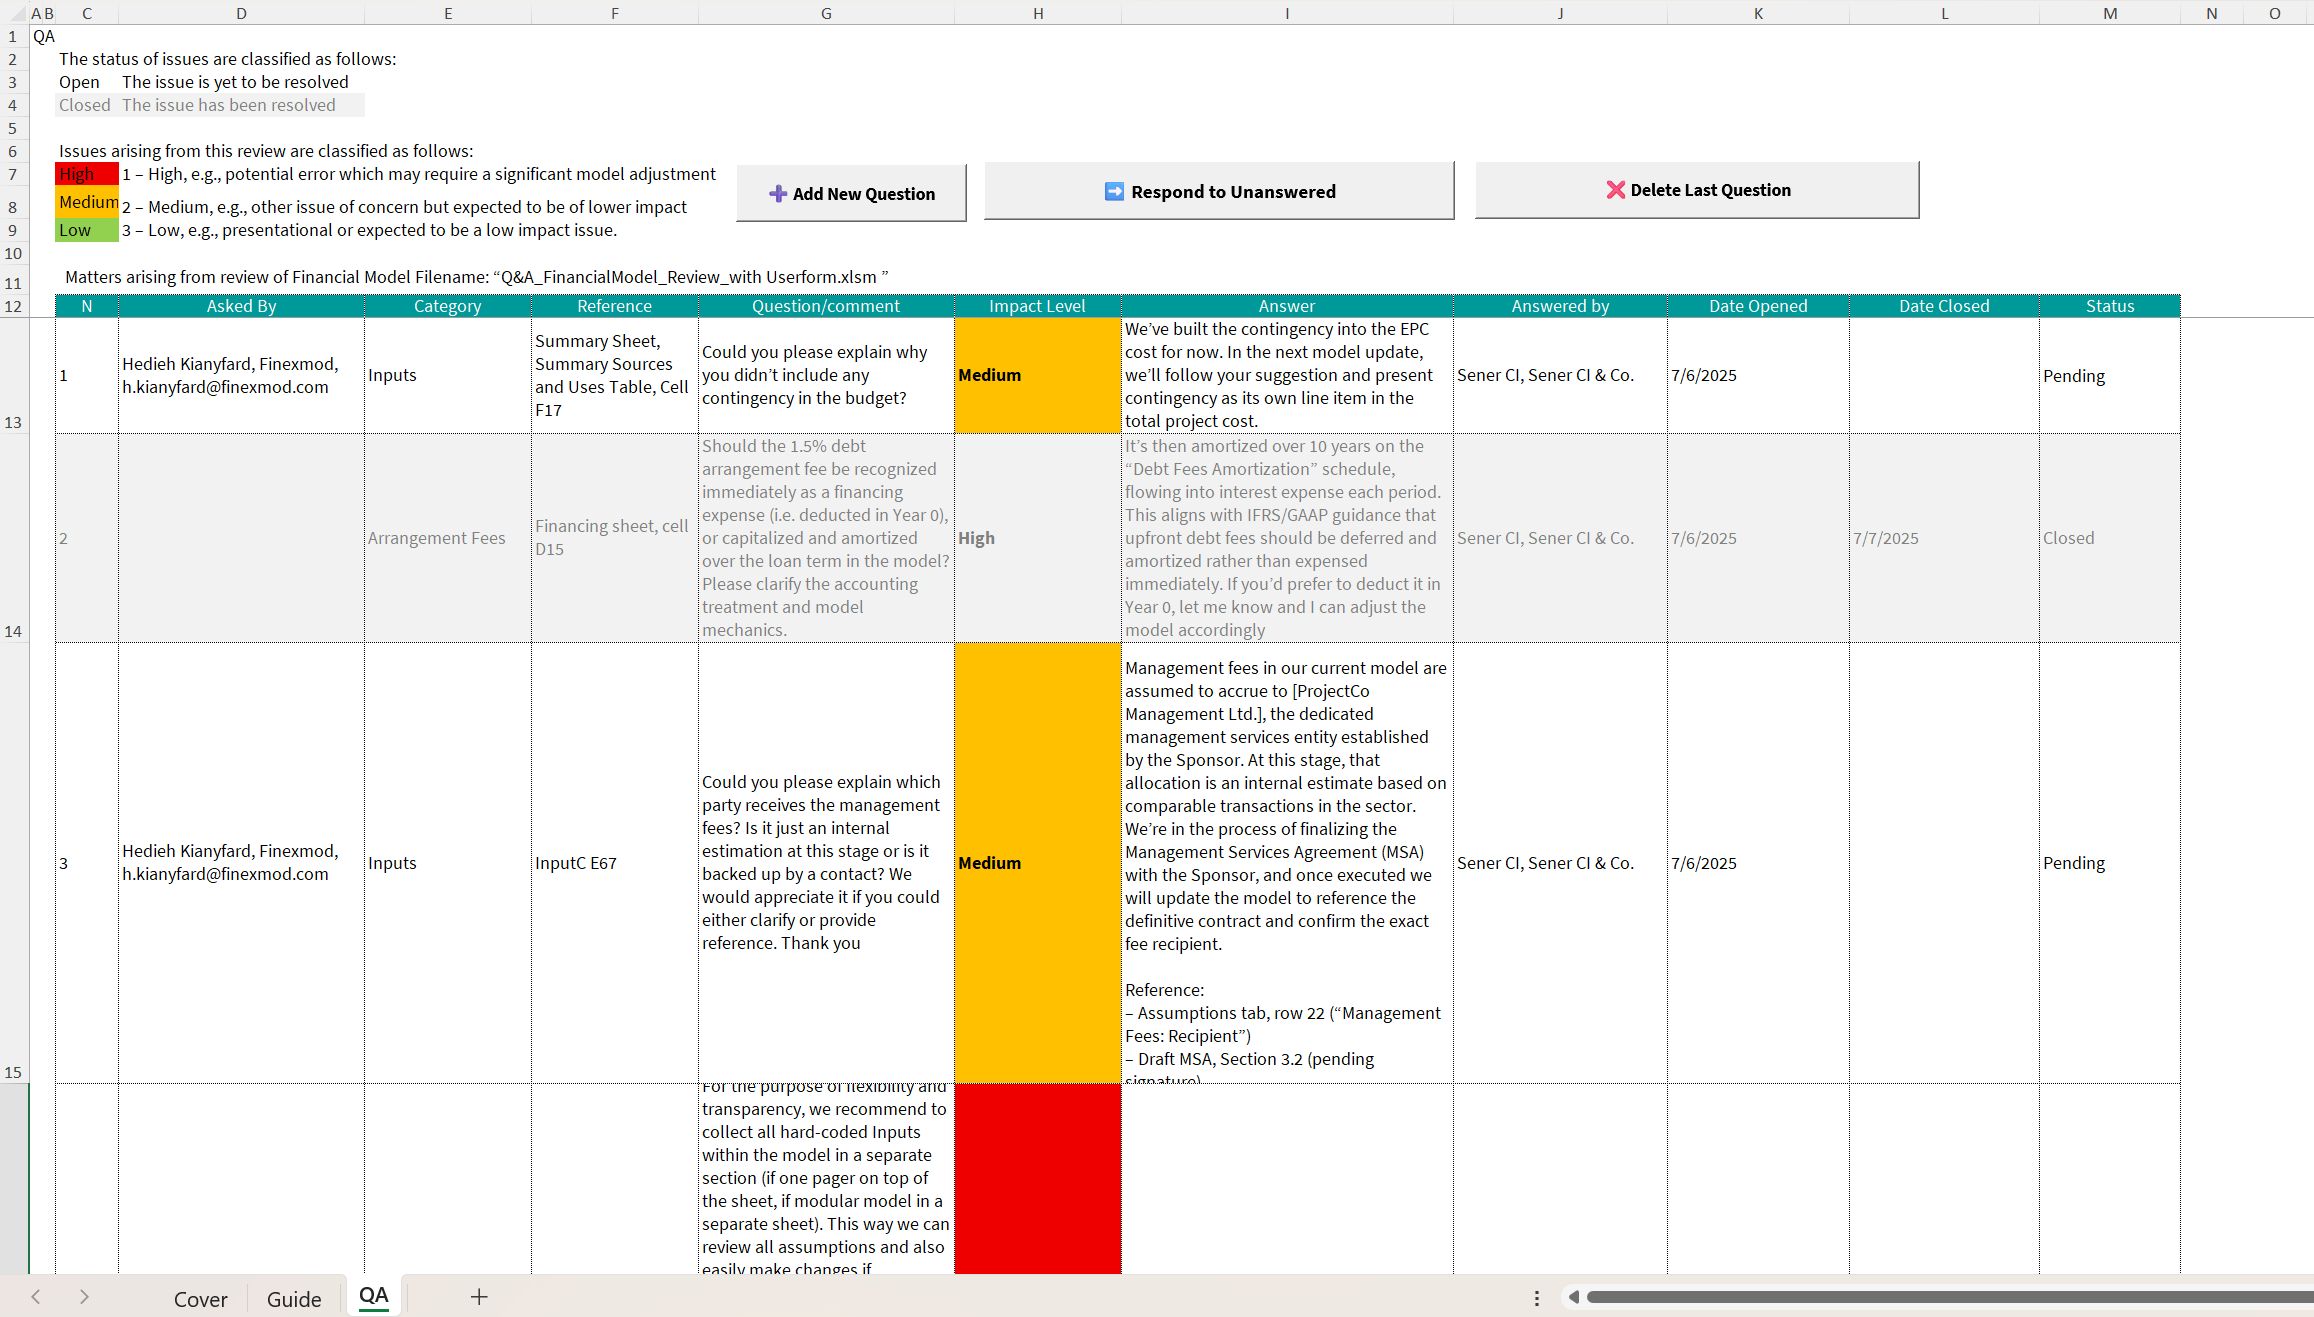This screenshot has width=2314, height=1317.
Task: Click the Status header cell in the table
Action: (2109, 306)
